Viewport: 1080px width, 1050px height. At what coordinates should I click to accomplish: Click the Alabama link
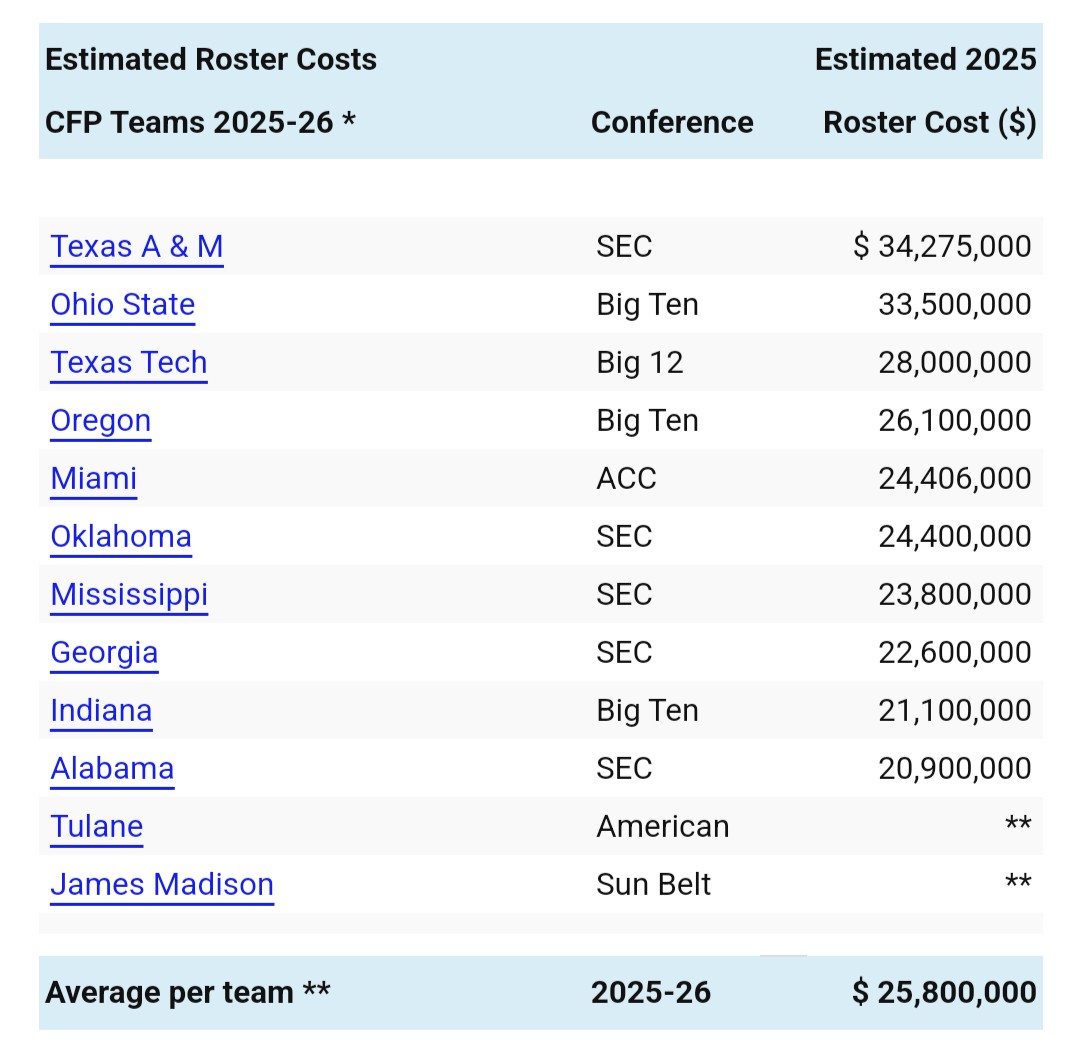[112, 769]
